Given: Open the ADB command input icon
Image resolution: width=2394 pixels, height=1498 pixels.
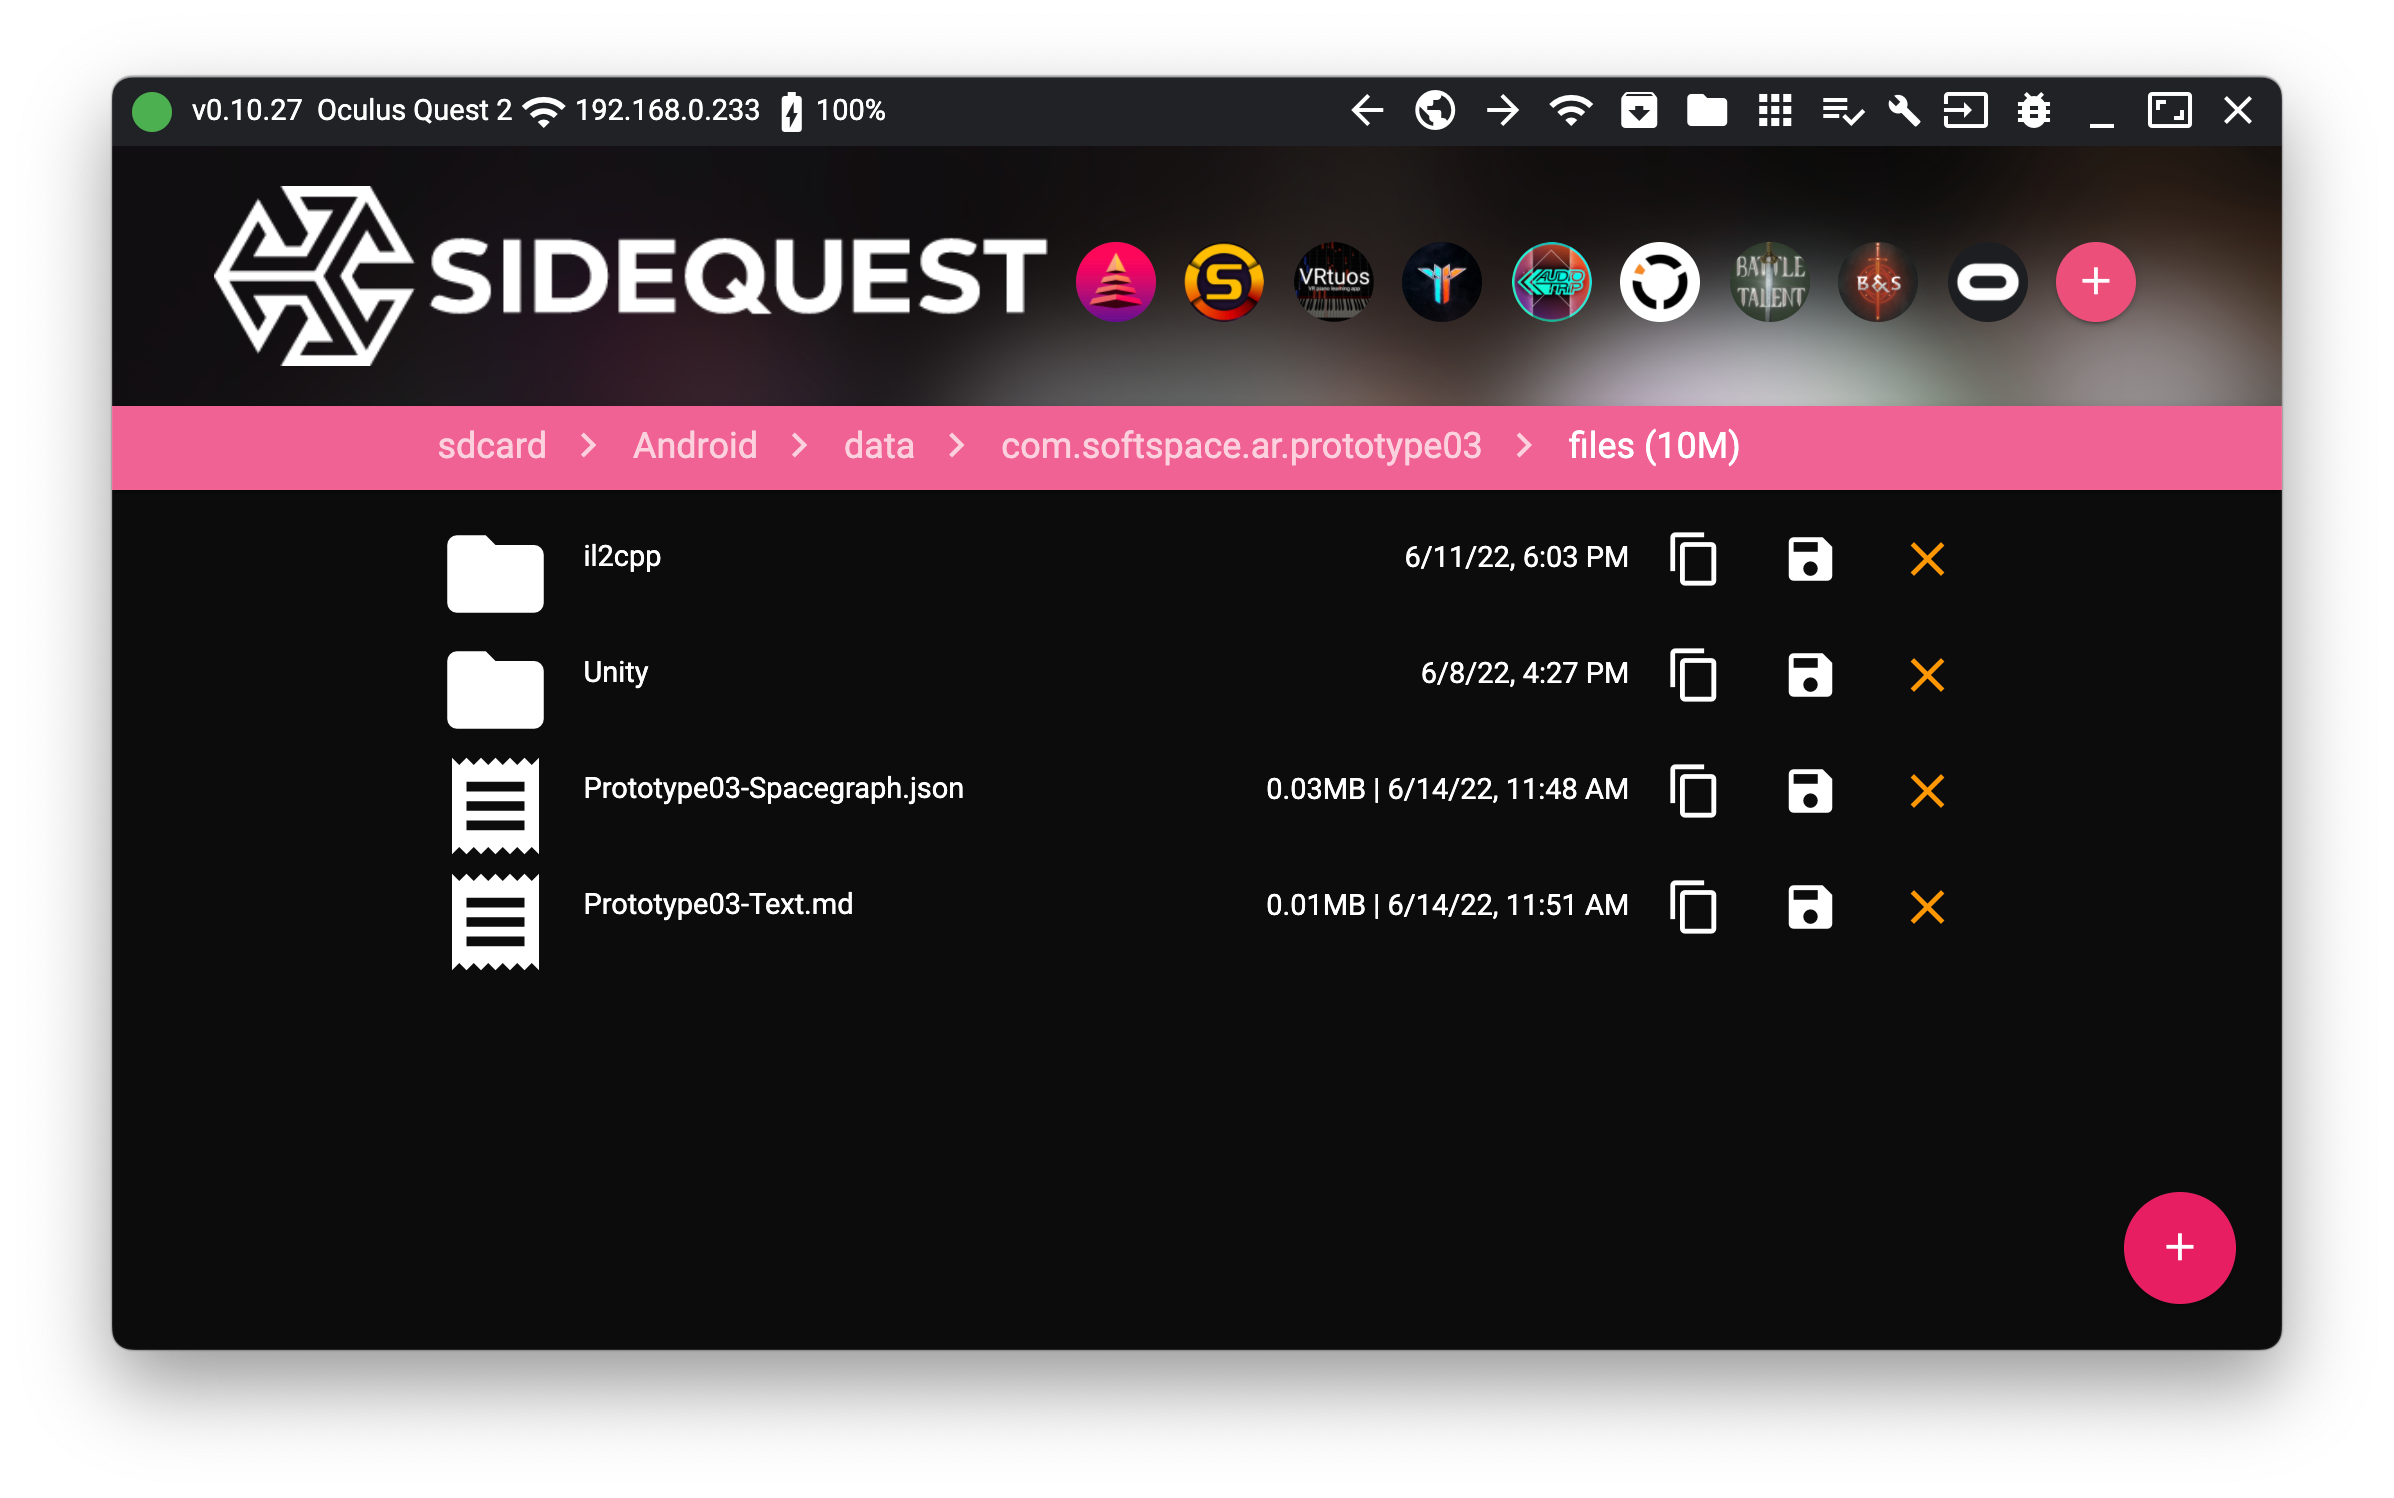Looking at the screenshot, I should pos(1965,110).
